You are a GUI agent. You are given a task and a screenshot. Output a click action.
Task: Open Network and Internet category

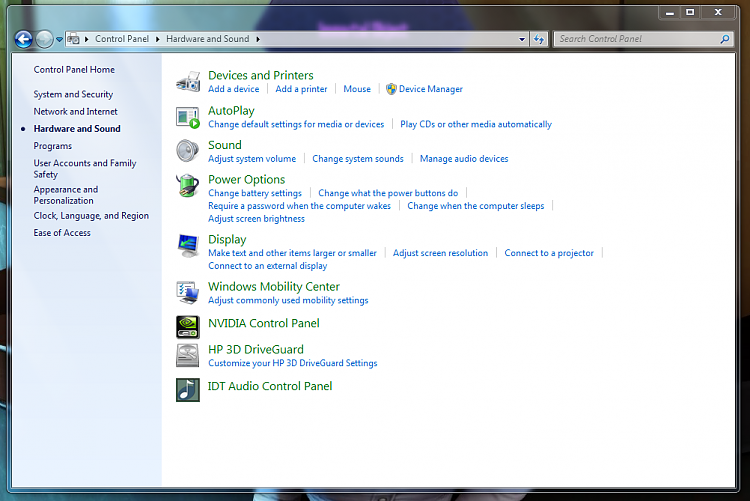76,111
